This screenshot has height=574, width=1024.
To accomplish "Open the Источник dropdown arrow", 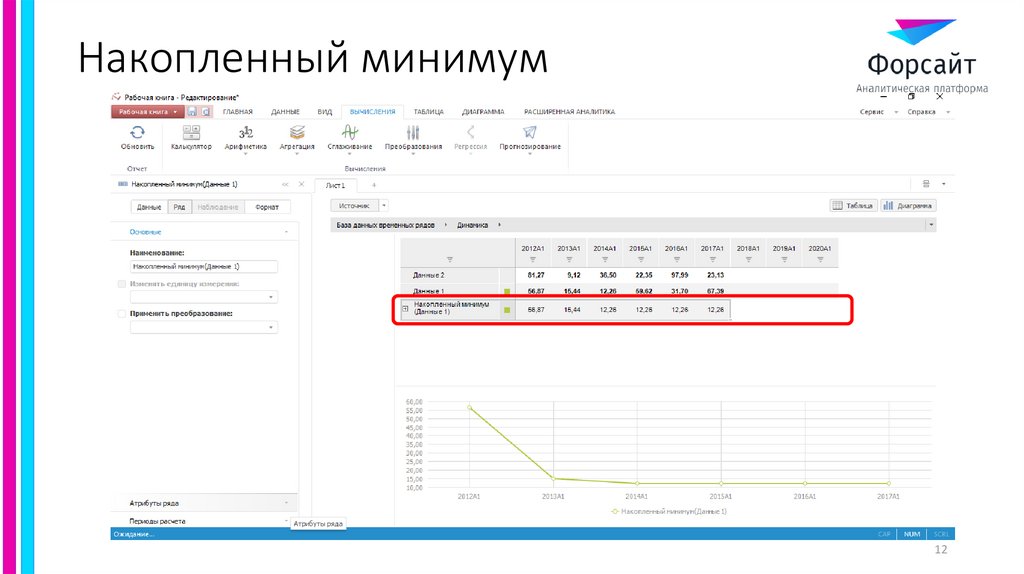I will point(384,205).
